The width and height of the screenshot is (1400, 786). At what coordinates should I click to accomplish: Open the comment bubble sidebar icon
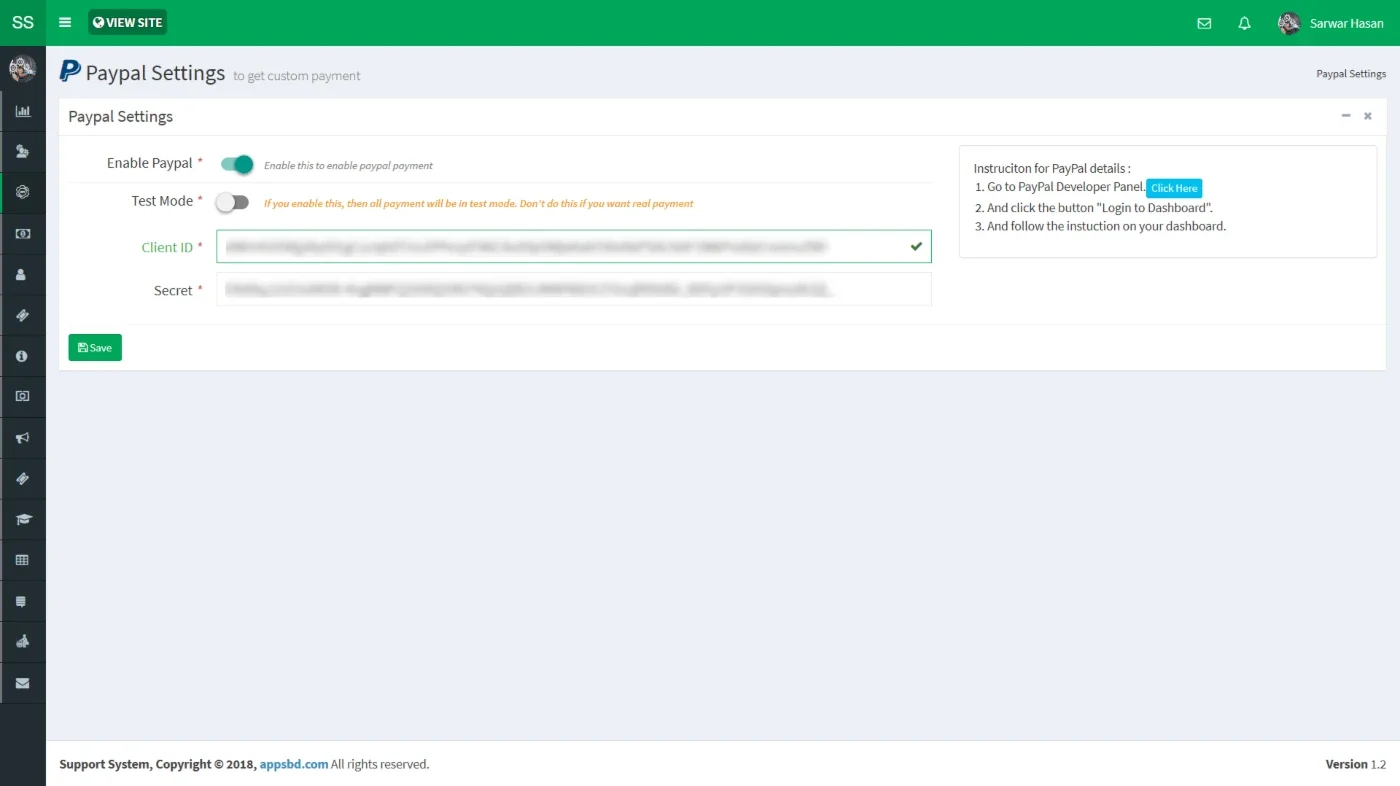tap(22, 602)
